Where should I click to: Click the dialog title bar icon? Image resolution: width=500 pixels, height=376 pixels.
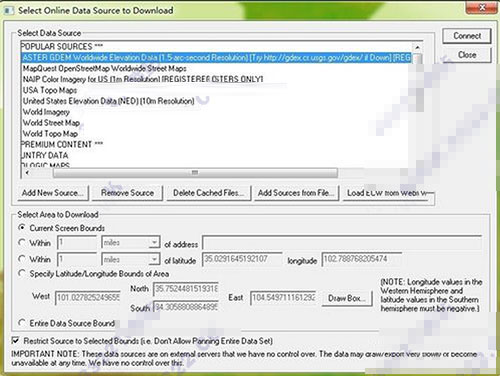tap(9, 11)
